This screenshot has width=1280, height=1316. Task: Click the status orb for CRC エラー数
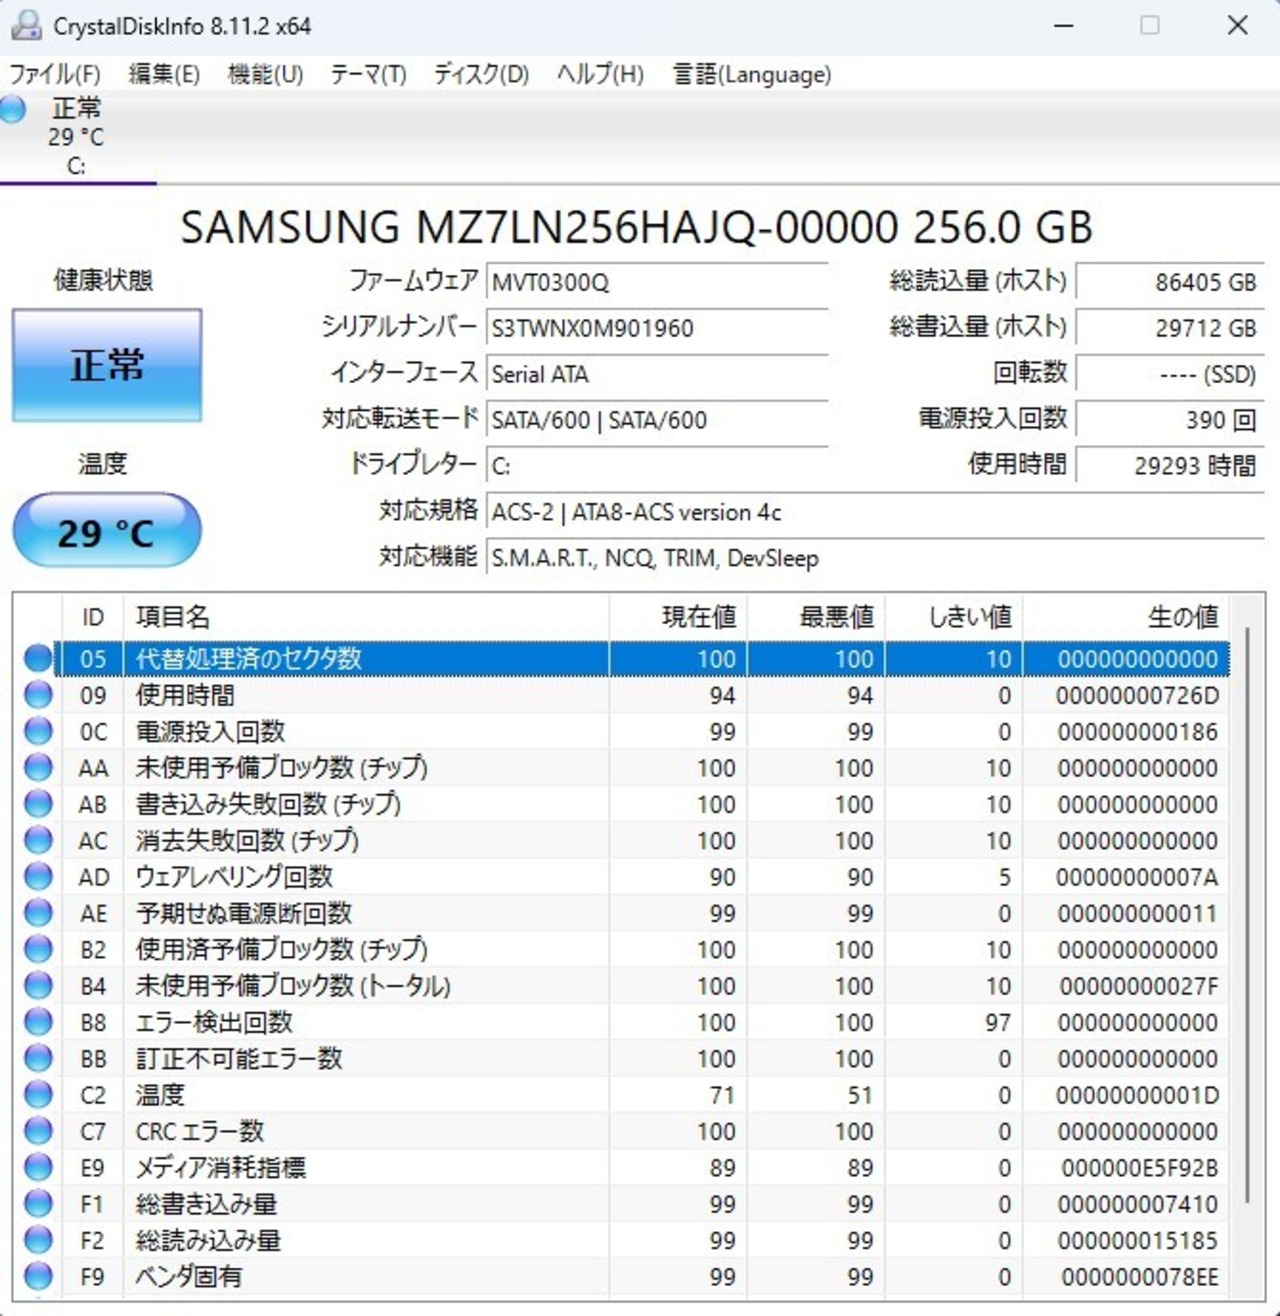(x=38, y=1131)
